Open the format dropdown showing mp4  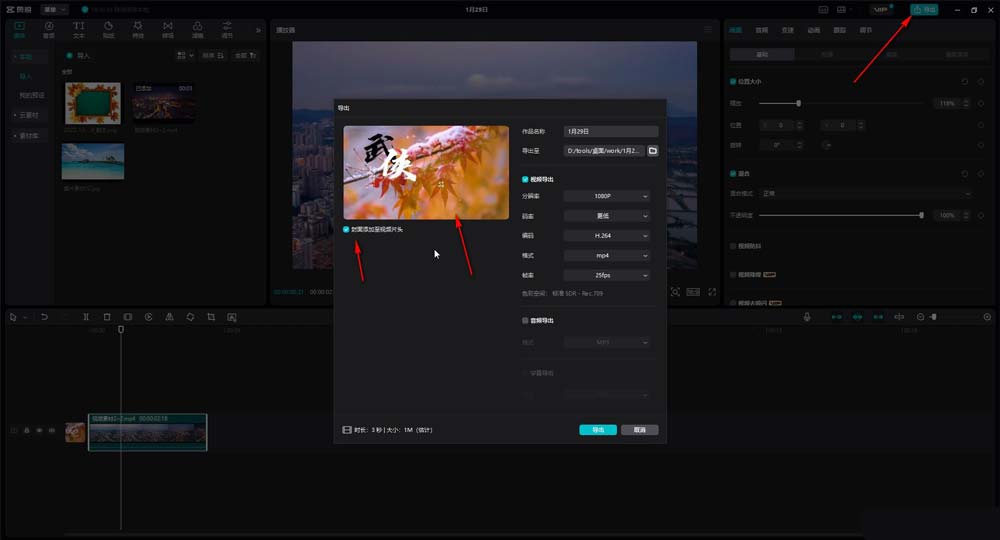click(x=606, y=256)
